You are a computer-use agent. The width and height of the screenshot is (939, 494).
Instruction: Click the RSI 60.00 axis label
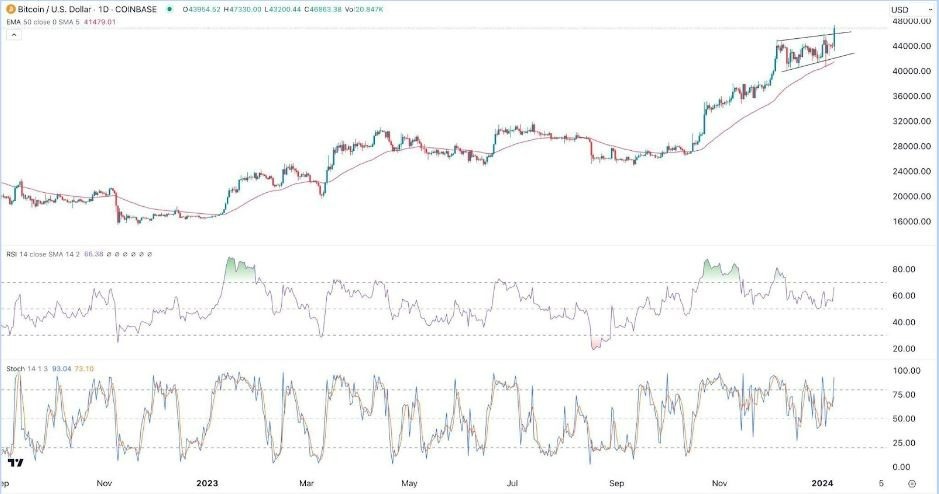(904, 296)
